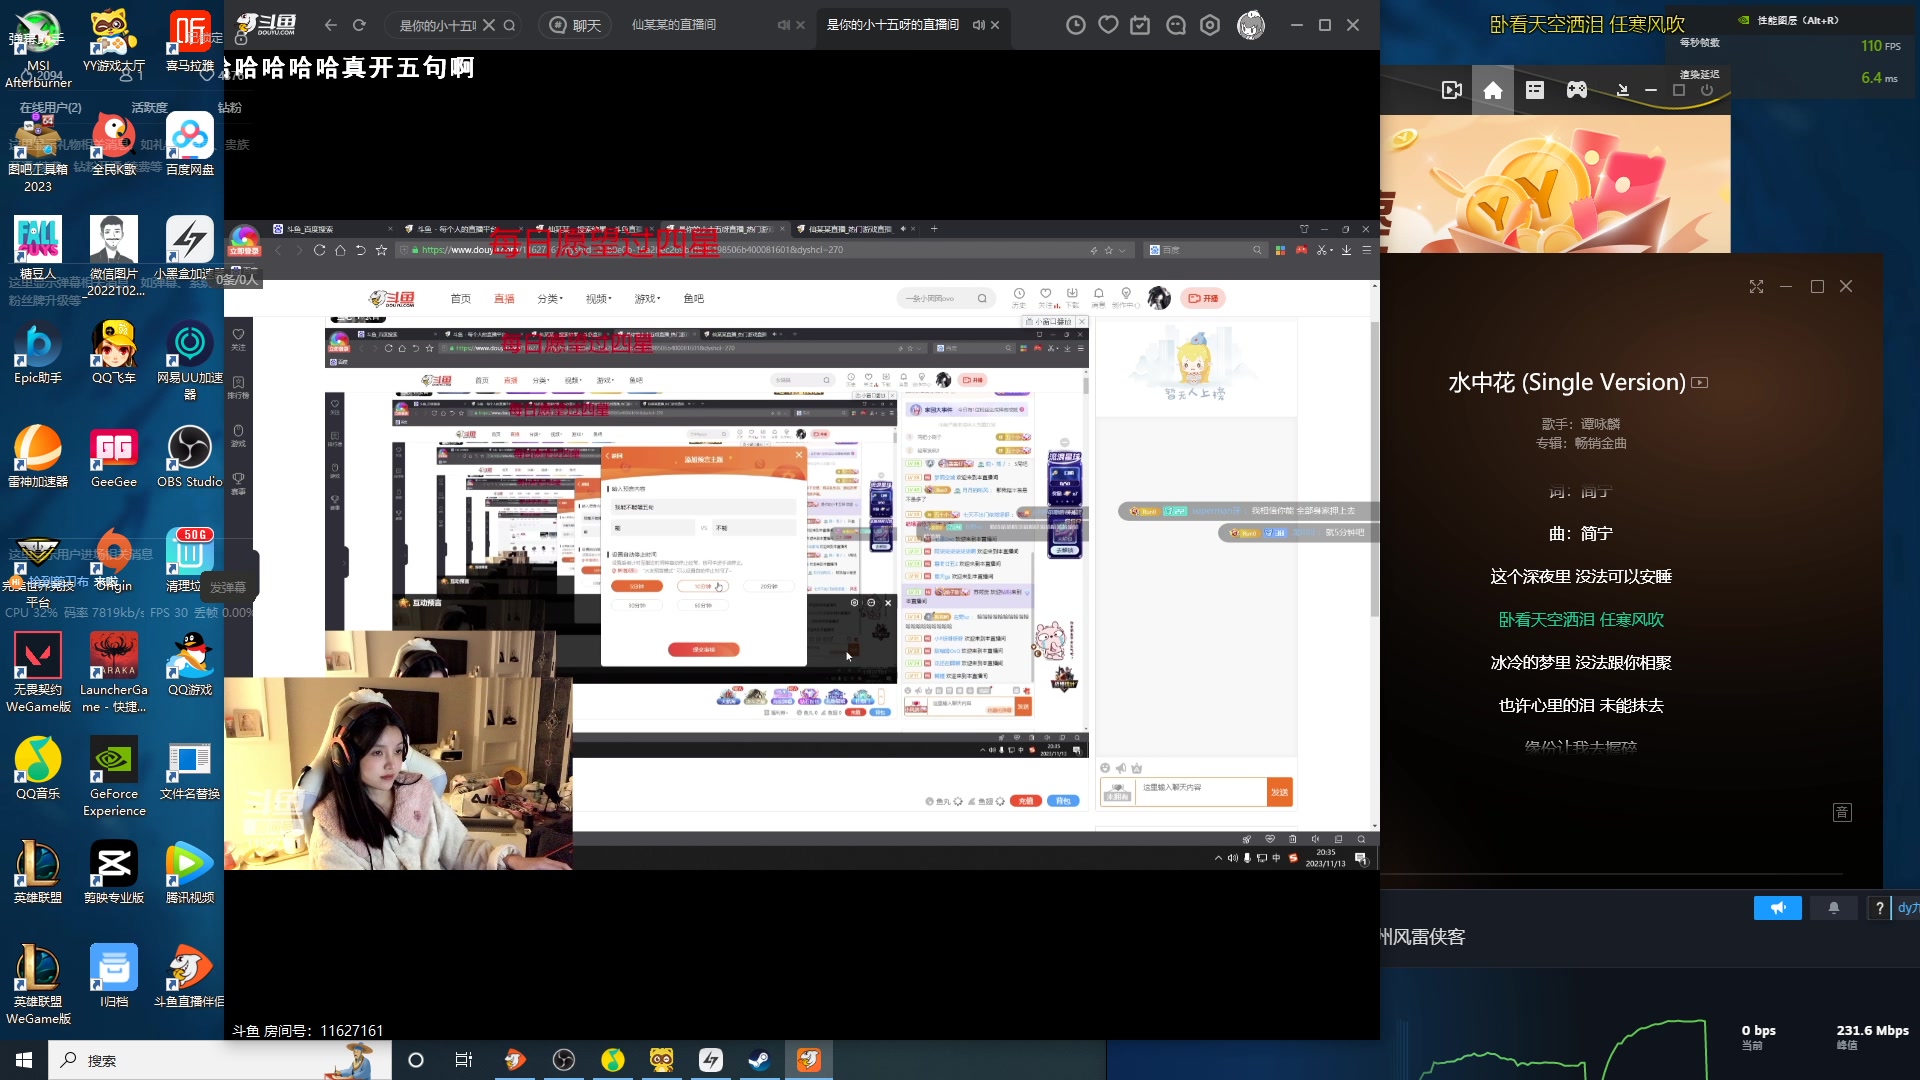Open OBS Studio from the taskbar
This screenshot has width=1920, height=1080.
(x=564, y=1060)
